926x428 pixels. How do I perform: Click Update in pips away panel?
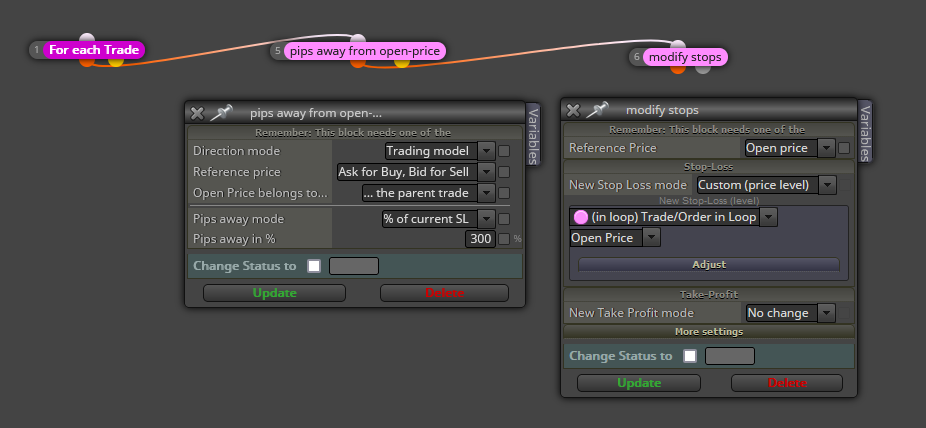click(x=274, y=293)
